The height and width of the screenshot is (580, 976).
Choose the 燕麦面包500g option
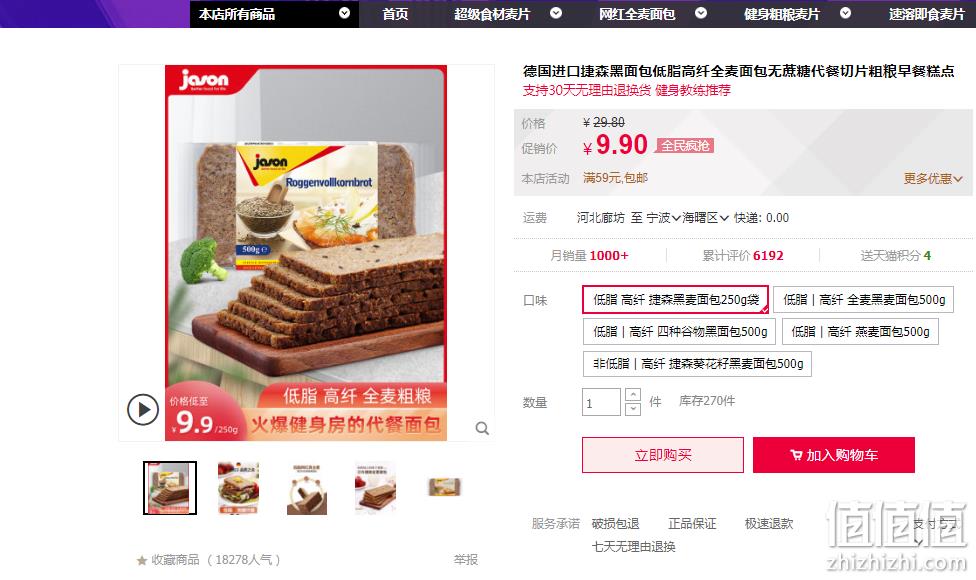(860, 332)
